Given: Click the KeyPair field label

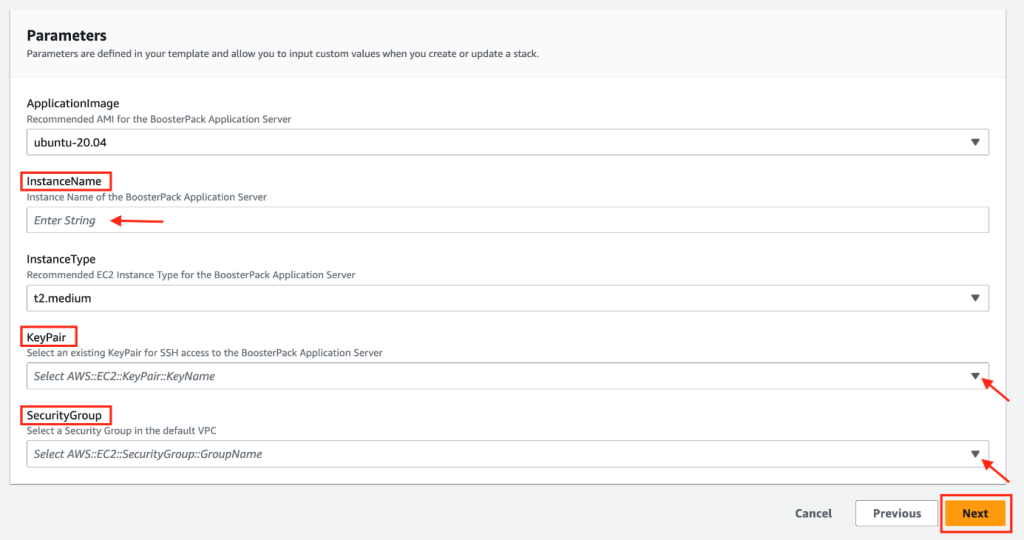Looking at the screenshot, I should 49,337.
